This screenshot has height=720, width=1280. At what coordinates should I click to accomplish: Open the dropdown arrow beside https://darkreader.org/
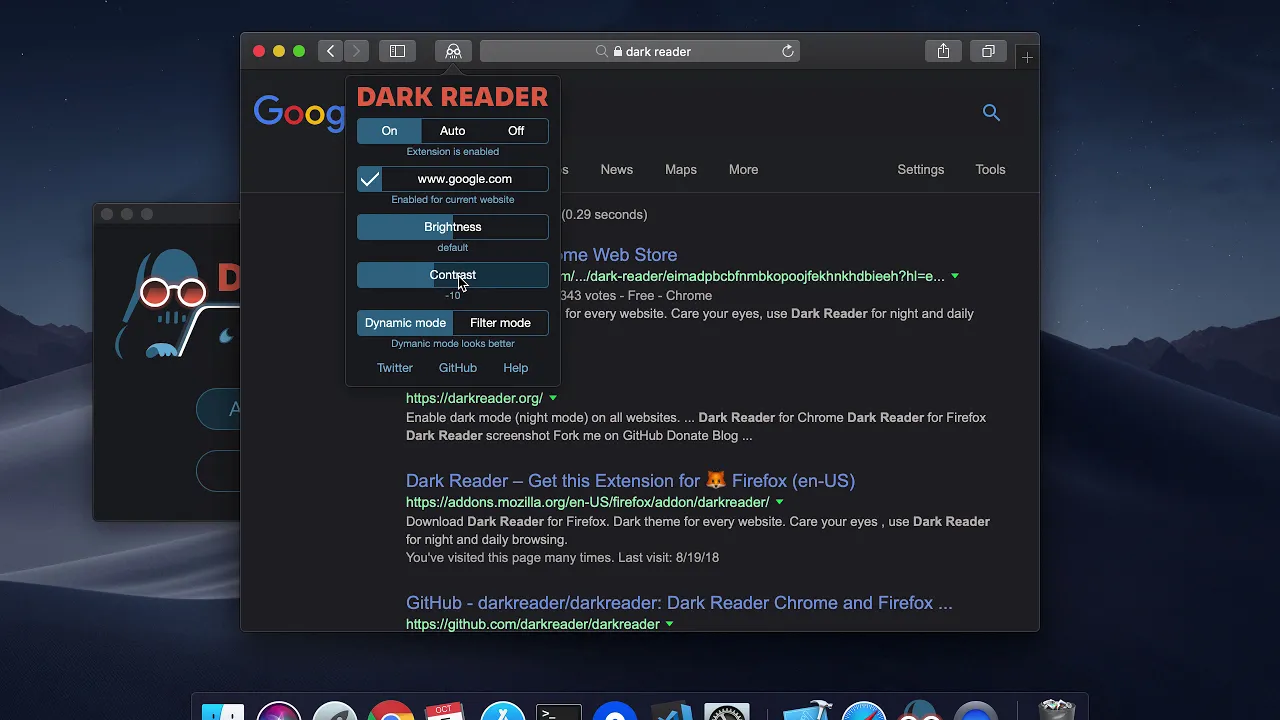(x=553, y=398)
